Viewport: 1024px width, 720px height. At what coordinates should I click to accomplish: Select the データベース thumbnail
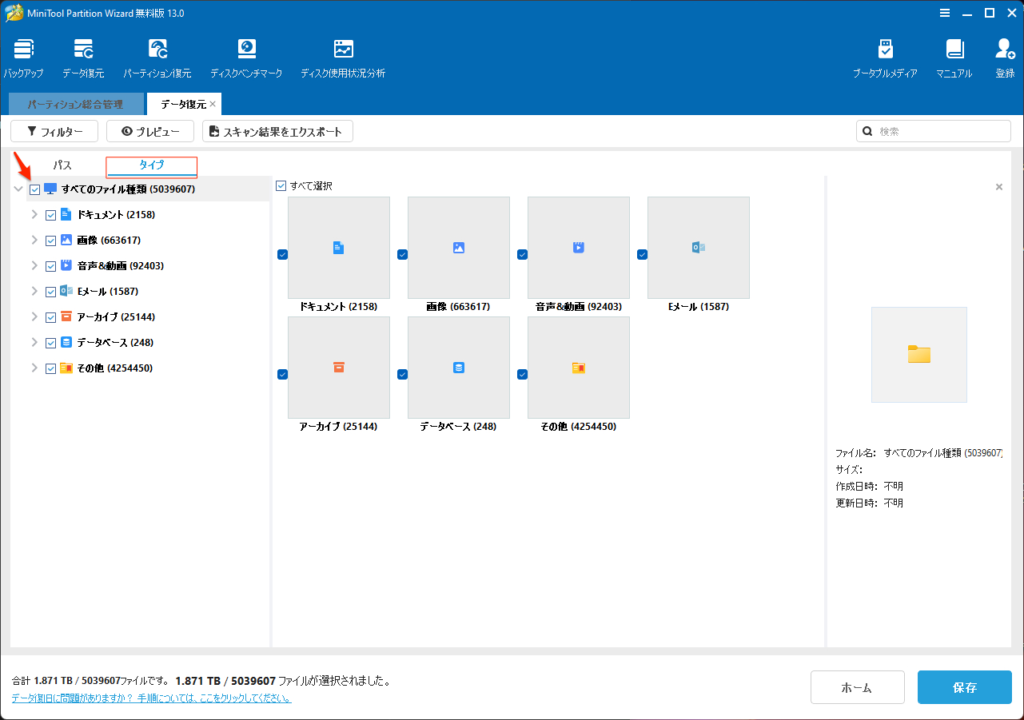click(x=458, y=368)
